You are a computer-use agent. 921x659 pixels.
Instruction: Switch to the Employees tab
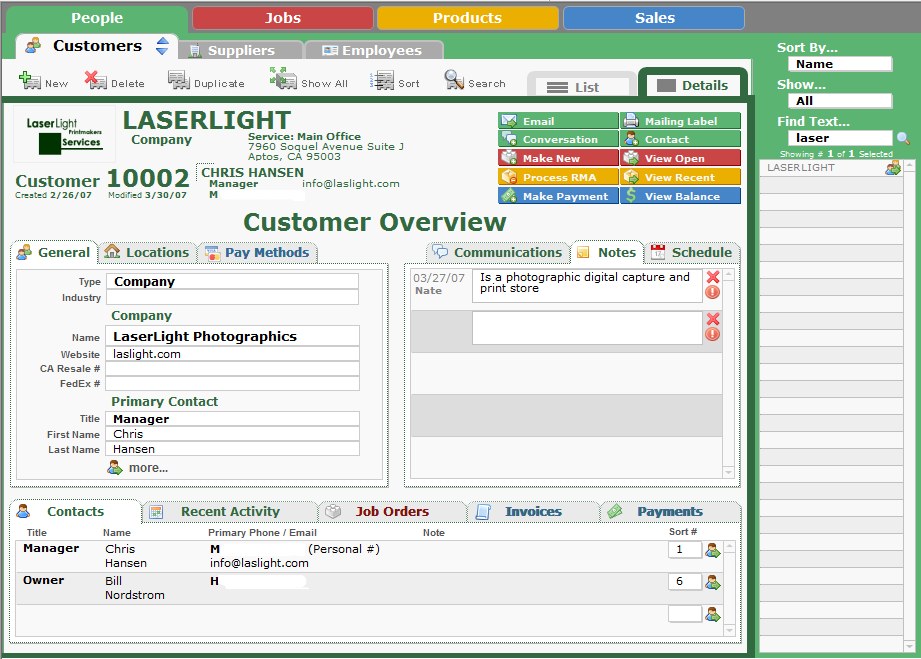click(x=374, y=50)
